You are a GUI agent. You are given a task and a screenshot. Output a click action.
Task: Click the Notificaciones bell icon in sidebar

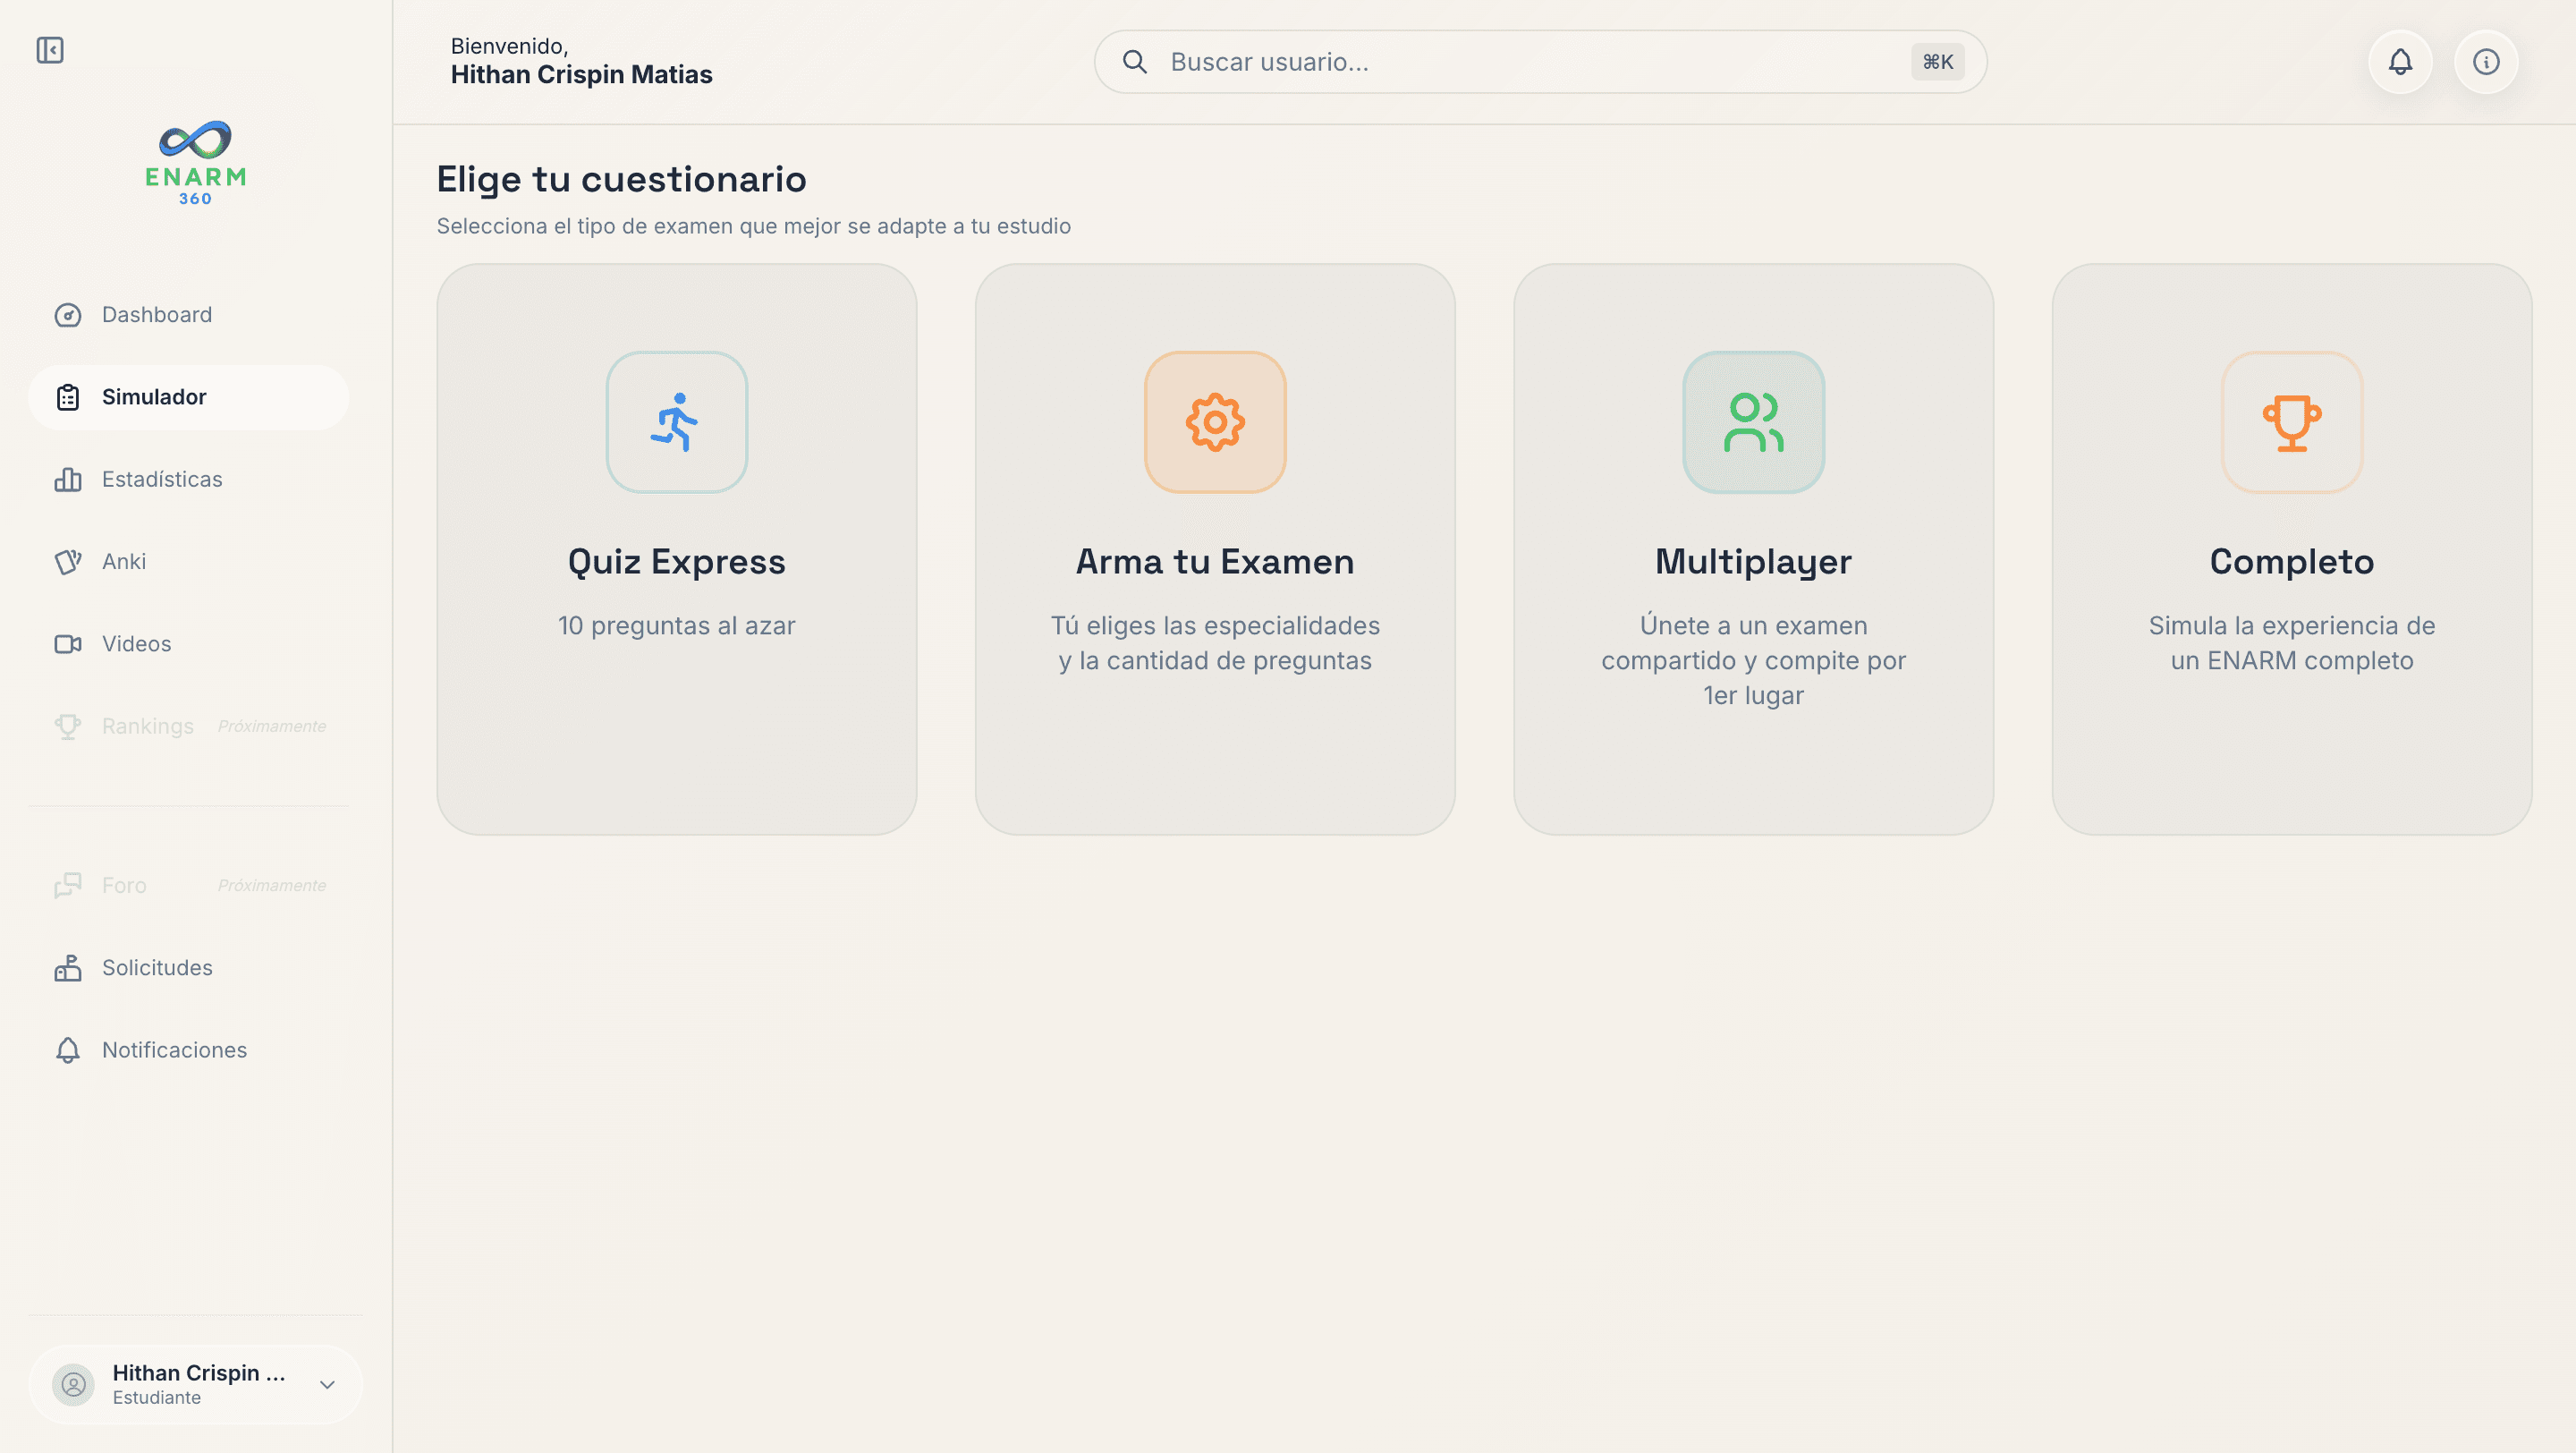(68, 1050)
